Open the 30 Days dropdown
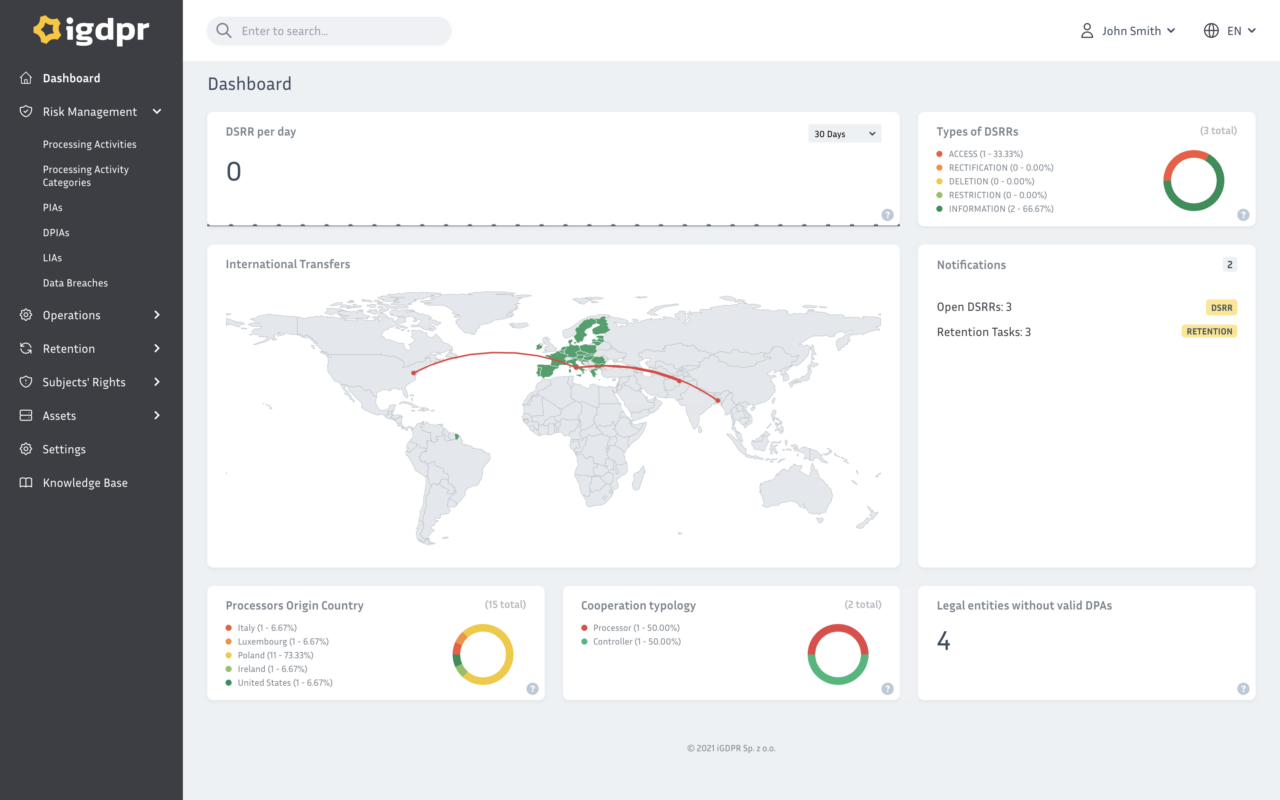The image size is (1280, 800). (x=844, y=132)
